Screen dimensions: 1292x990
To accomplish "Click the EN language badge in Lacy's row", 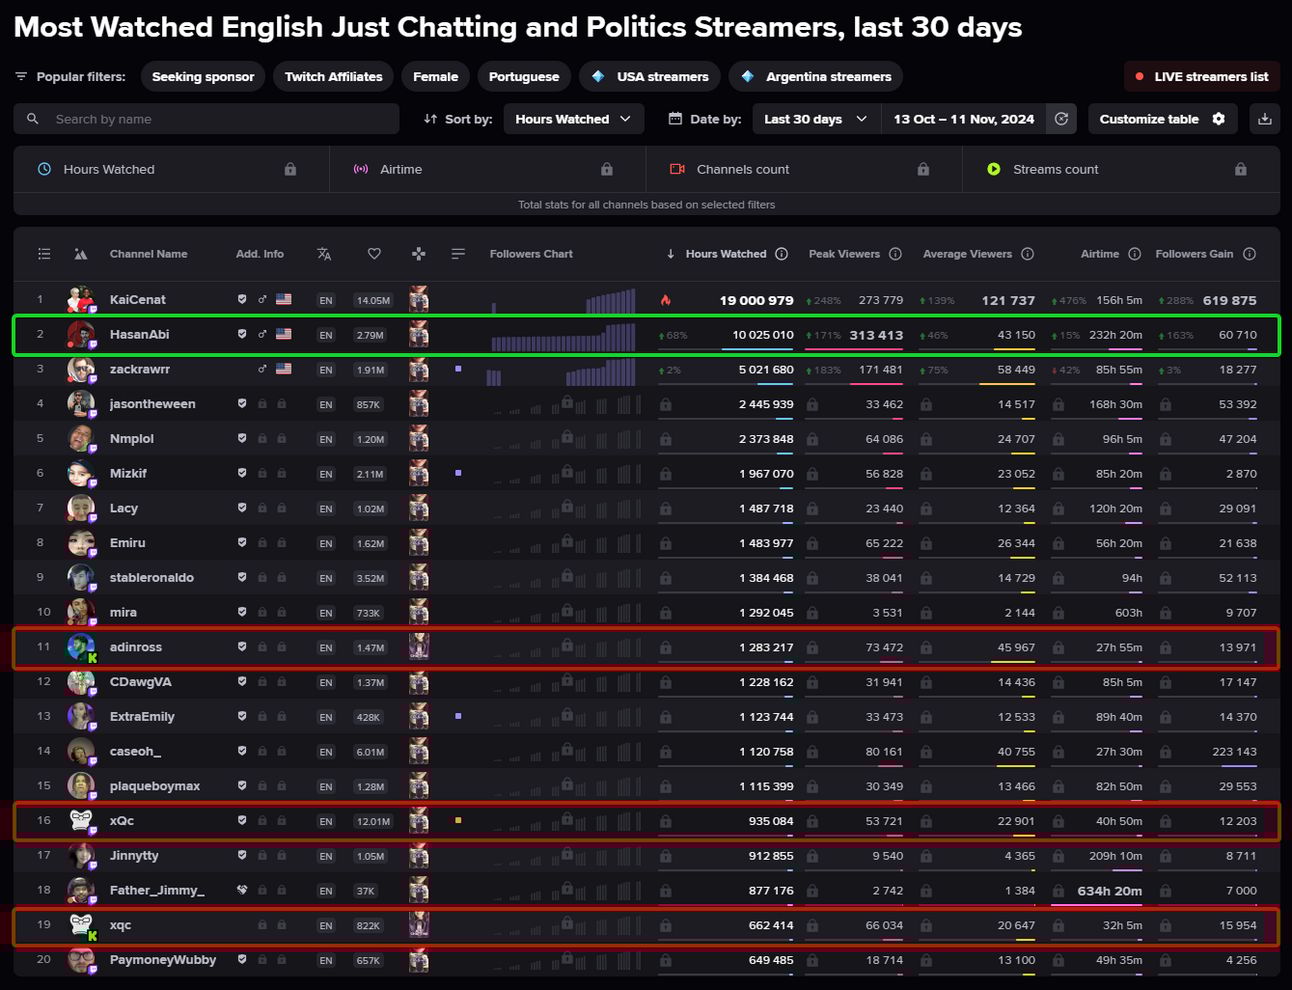I will point(326,509).
